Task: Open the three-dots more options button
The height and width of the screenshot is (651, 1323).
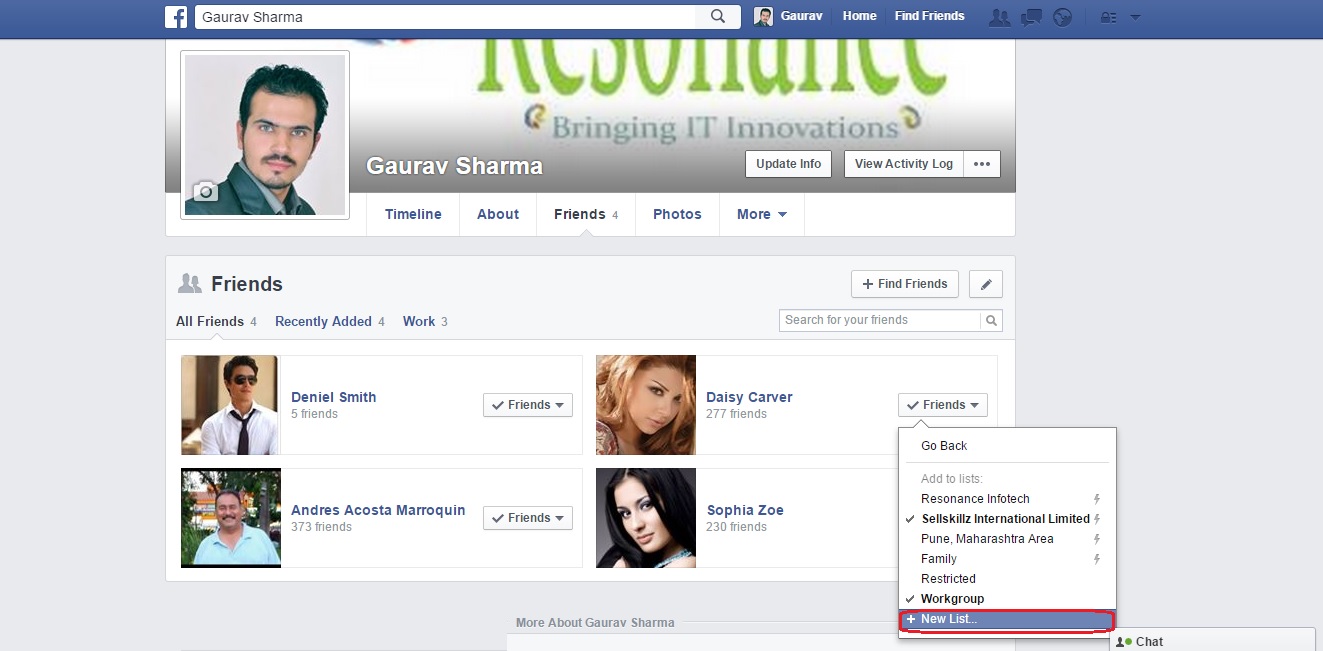Action: pyautogui.click(x=982, y=164)
